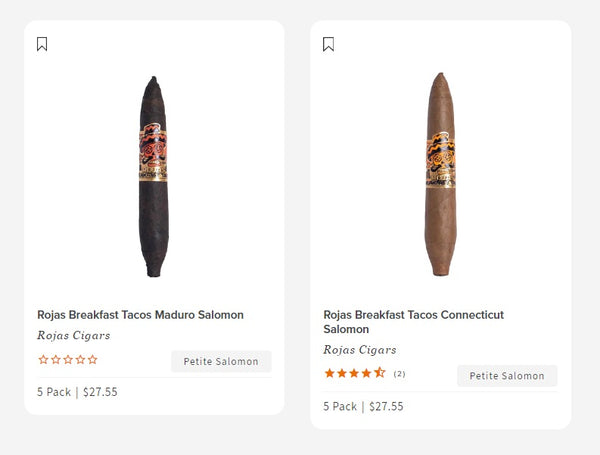This screenshot has width=600, height=455.
Task: Click Rojas Cigars brand under Connecticut Salomon
Action: (360, 350)
